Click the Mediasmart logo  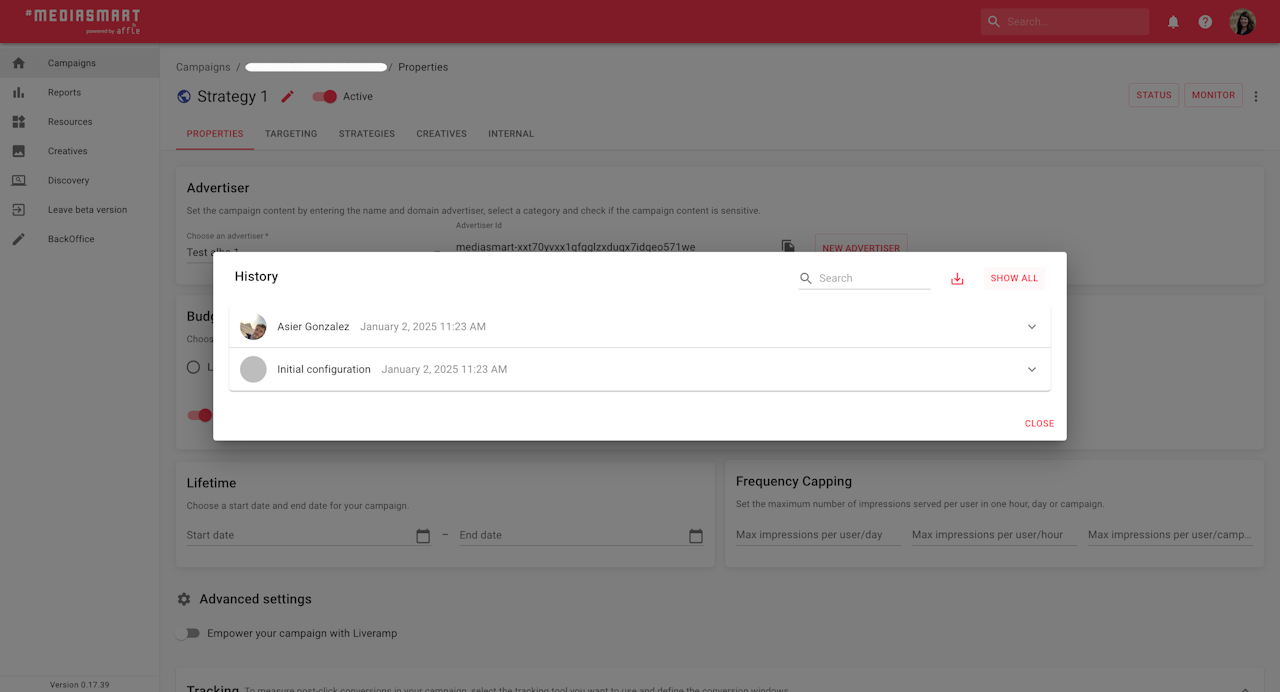(x=82, y=21)
